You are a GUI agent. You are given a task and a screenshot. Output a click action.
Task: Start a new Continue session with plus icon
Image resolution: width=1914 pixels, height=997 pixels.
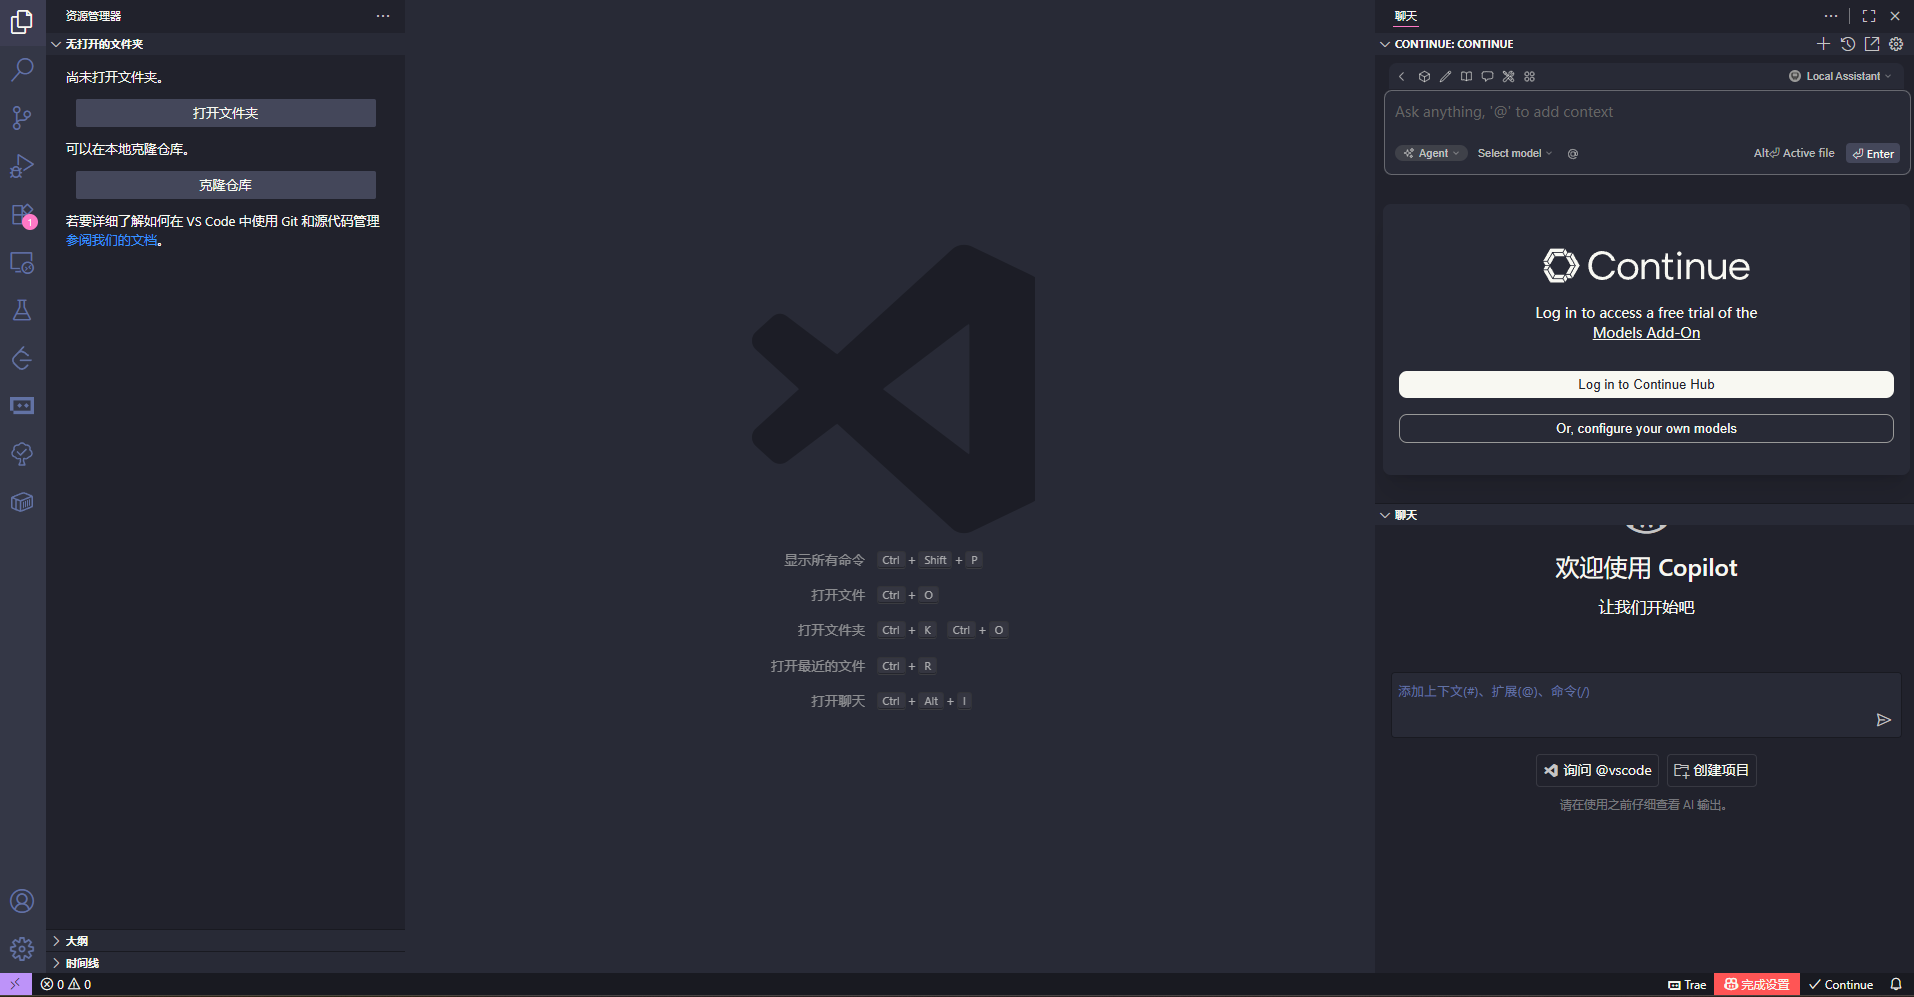pyautogui.click(x=1823, y=44)
